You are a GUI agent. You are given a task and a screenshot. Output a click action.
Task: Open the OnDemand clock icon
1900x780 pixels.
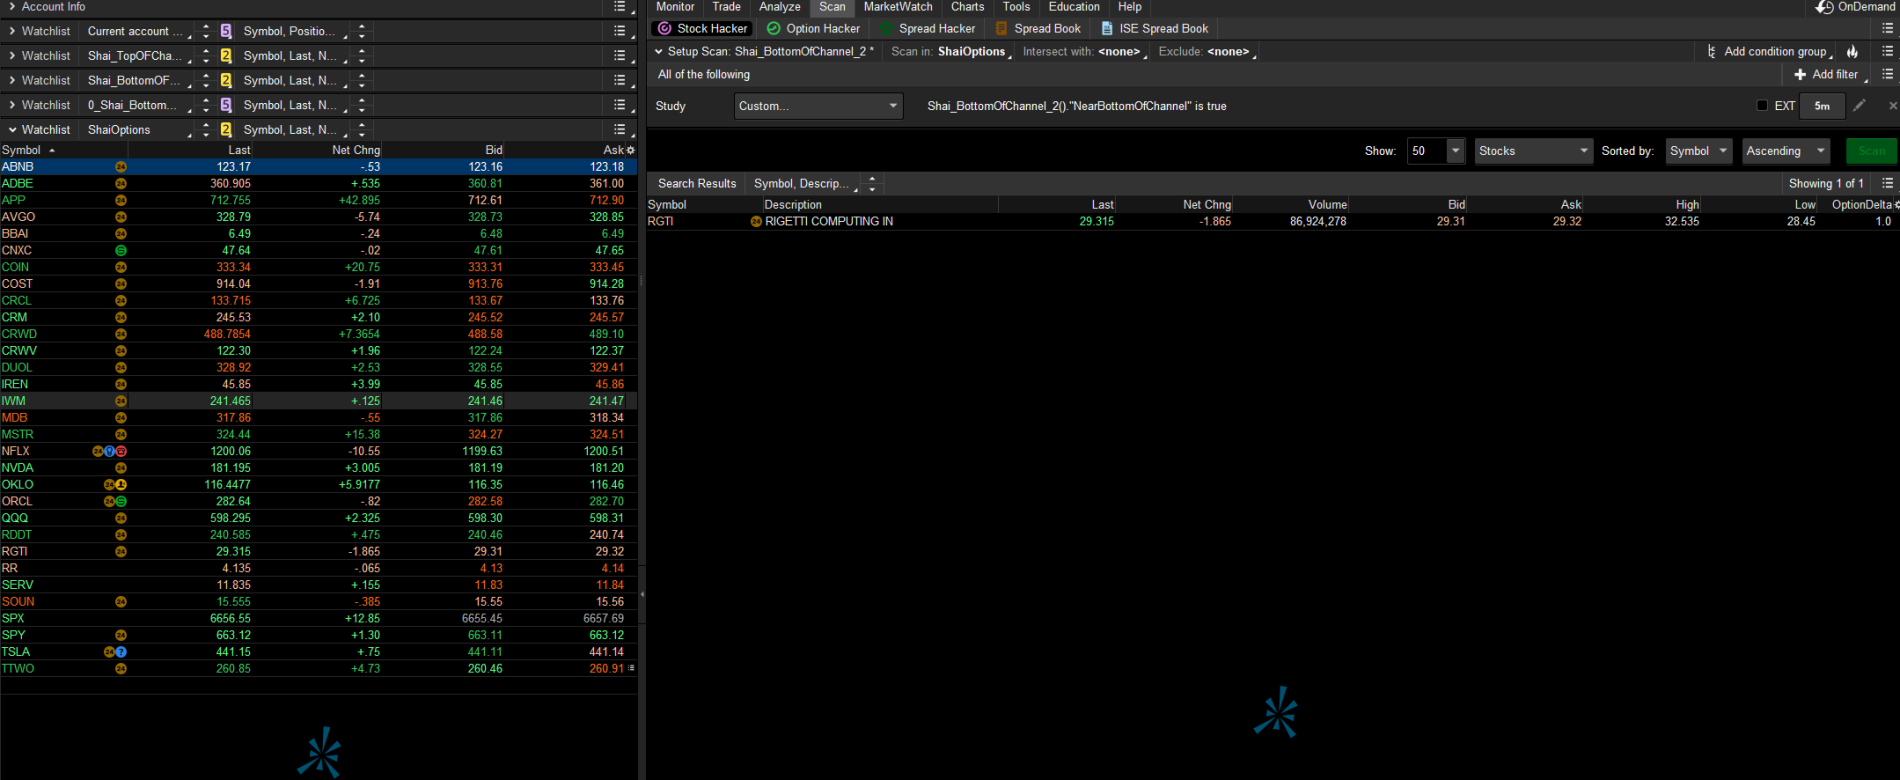point(1825,7)
